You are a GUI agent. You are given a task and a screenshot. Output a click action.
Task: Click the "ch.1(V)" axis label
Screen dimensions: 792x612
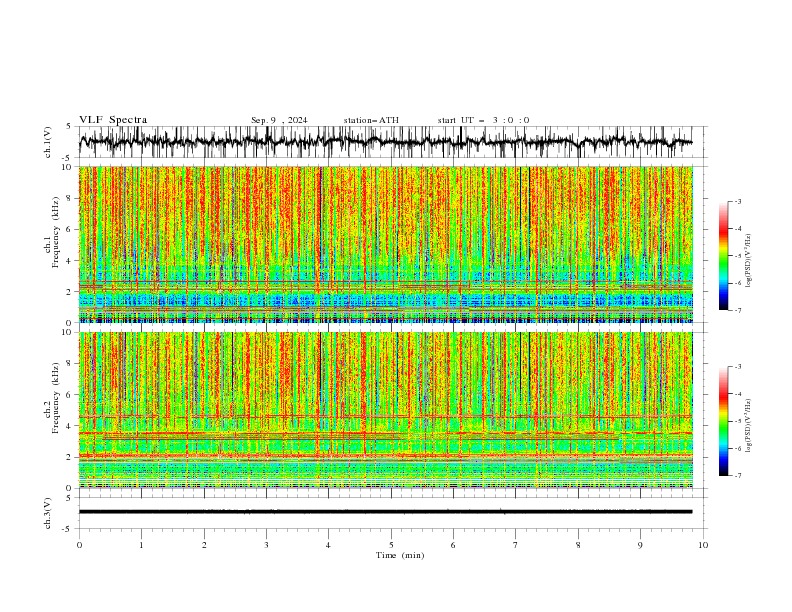pyautogui.click(x=48, y=142)
